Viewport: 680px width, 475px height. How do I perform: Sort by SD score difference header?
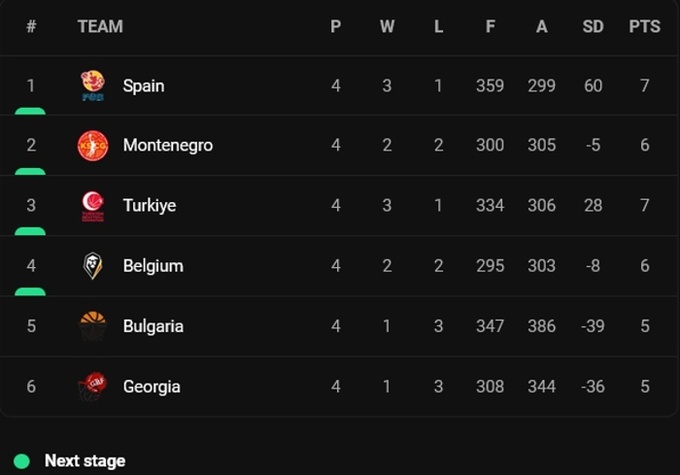point(593,27)
